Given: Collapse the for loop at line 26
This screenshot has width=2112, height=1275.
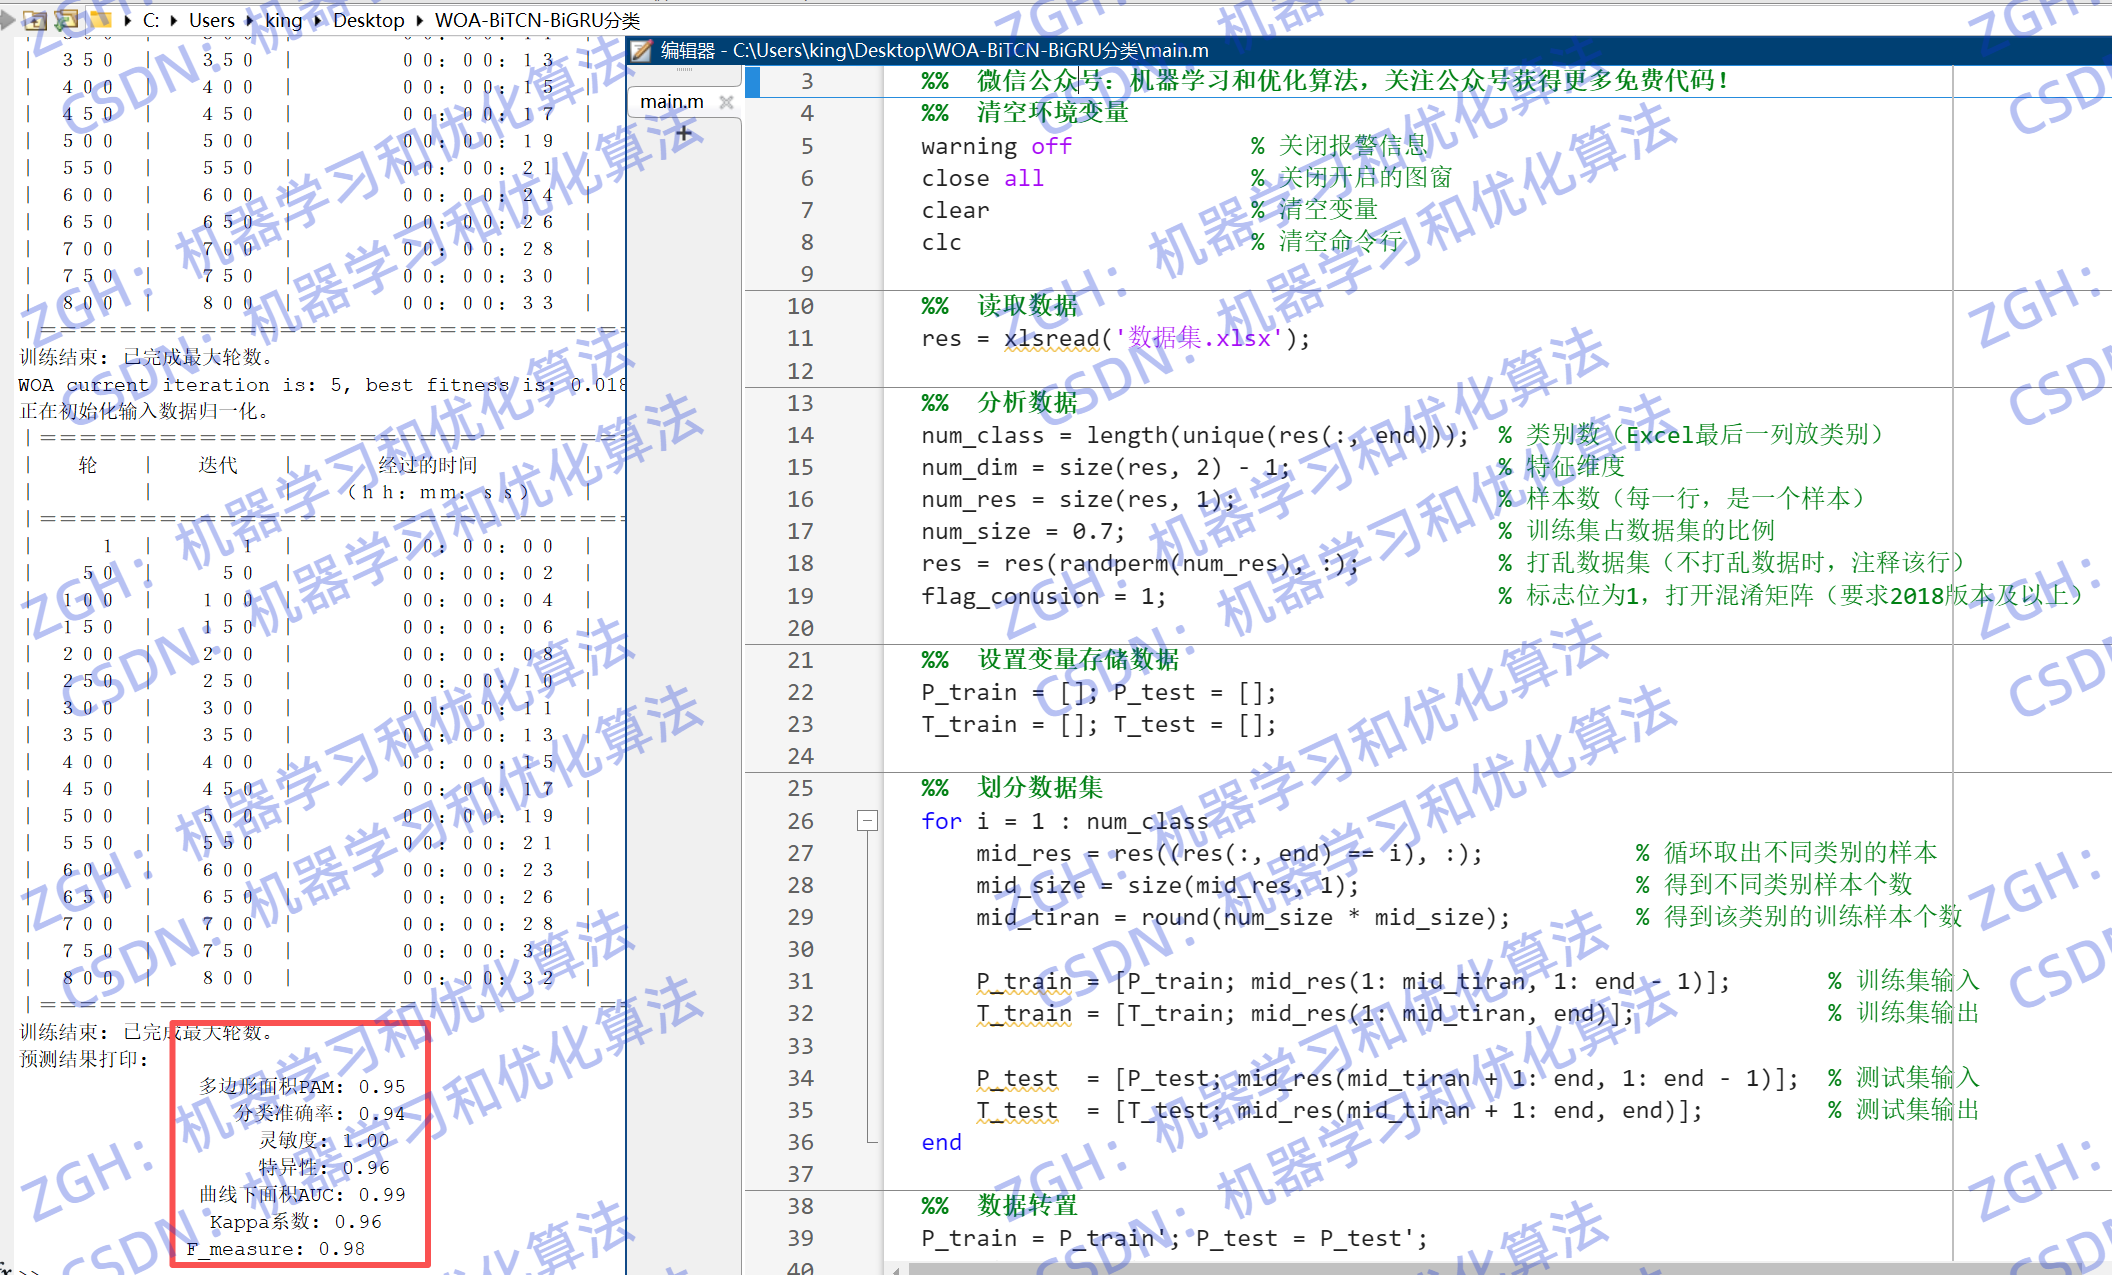Looking at the screenshot, I should coord(867,821).
